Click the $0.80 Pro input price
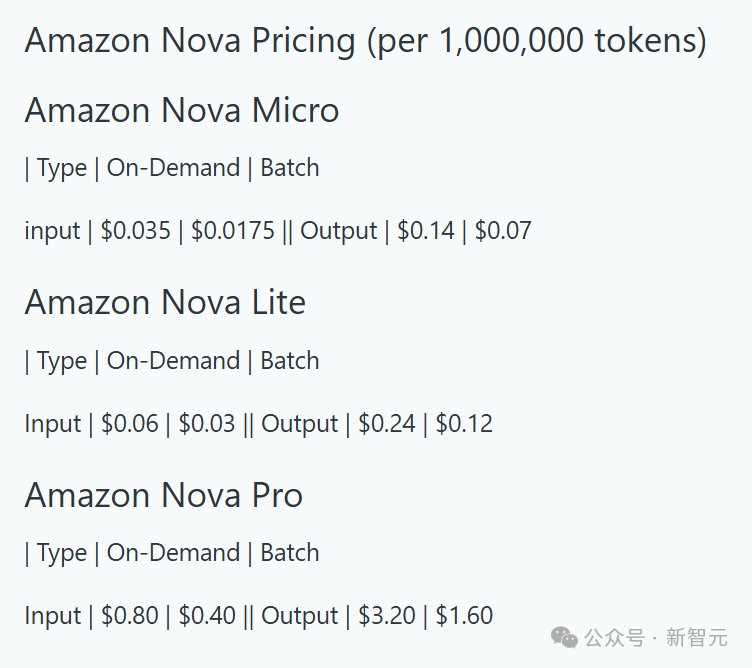Screen dimensions: 752x668 (x=129, y=615)
